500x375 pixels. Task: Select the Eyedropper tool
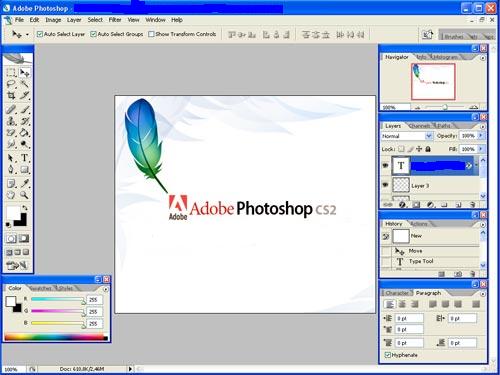[x=24, y=183]
